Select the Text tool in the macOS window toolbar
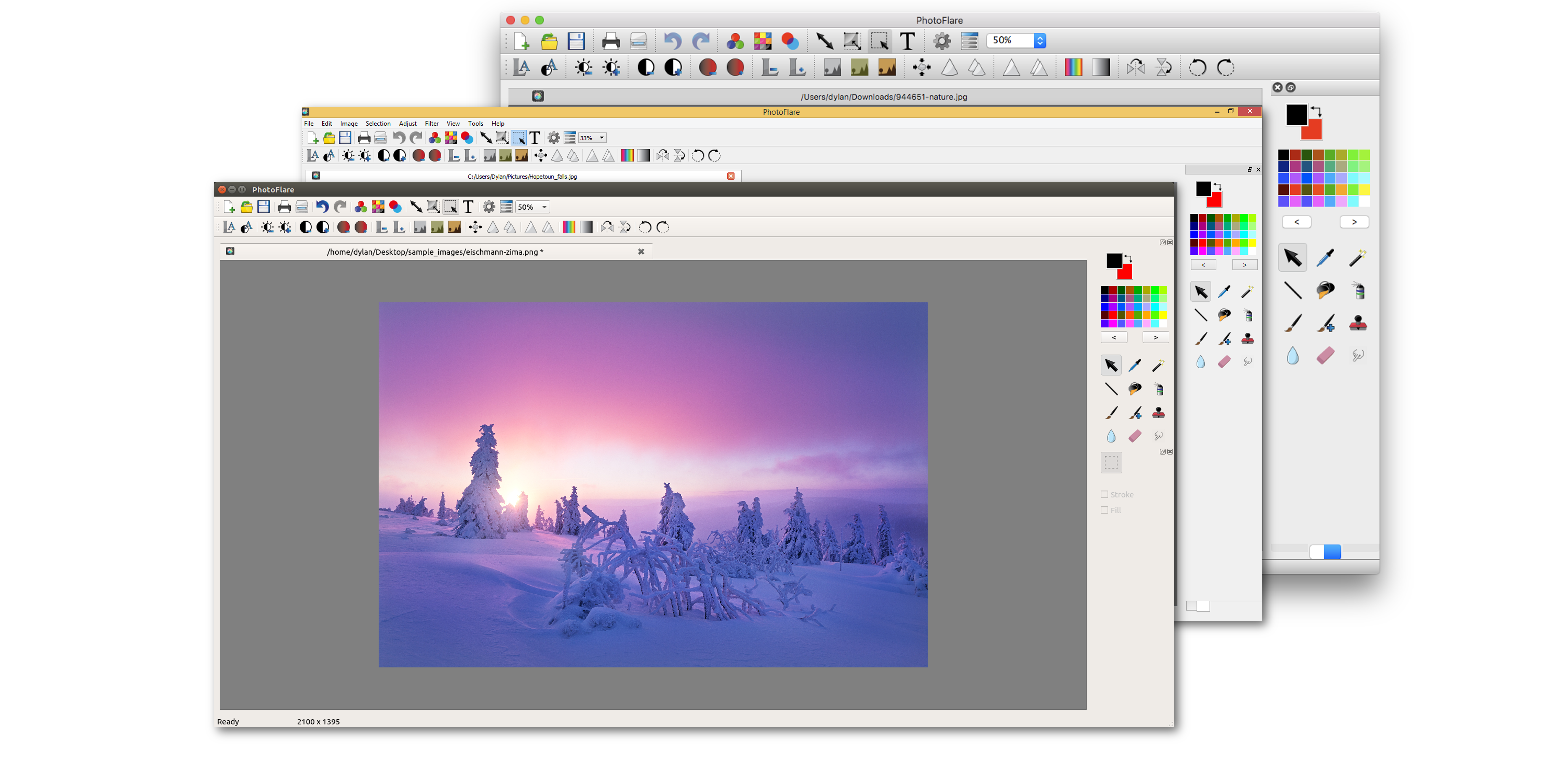 (x=907, y=41)
